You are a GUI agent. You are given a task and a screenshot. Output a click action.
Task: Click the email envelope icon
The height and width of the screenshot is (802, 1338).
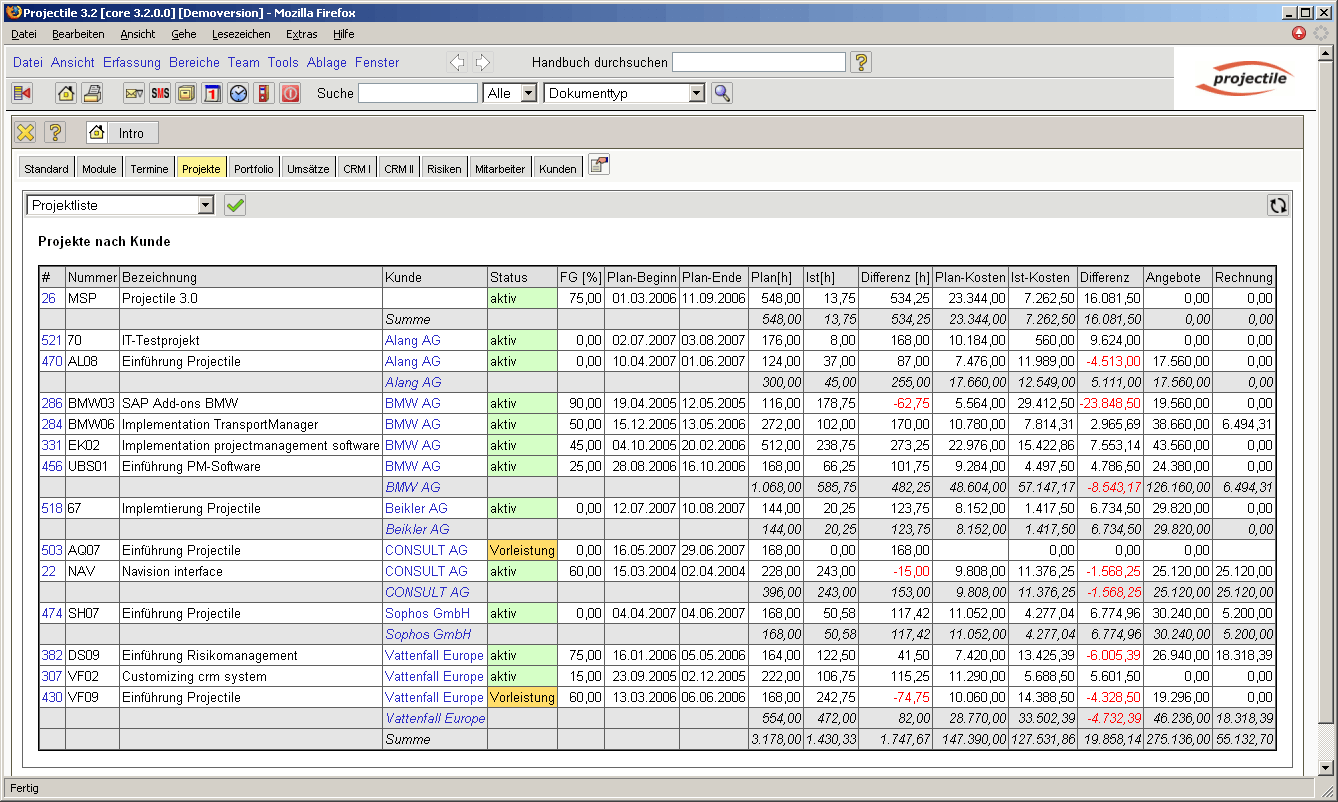tap(134, 93)
